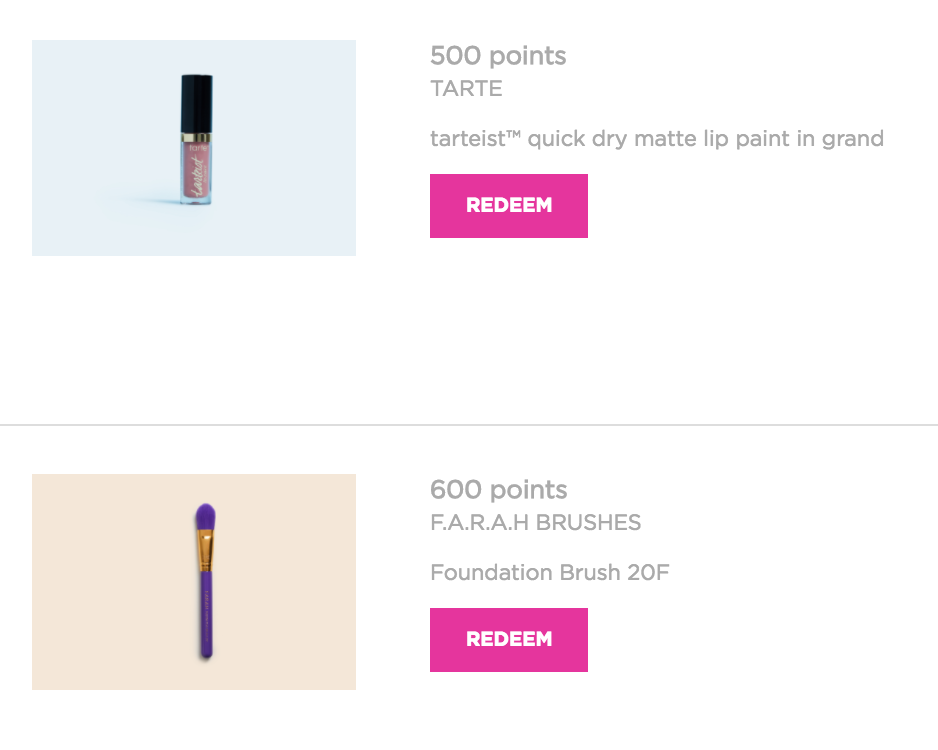Click the divider line between the rewards

[469, 425]
